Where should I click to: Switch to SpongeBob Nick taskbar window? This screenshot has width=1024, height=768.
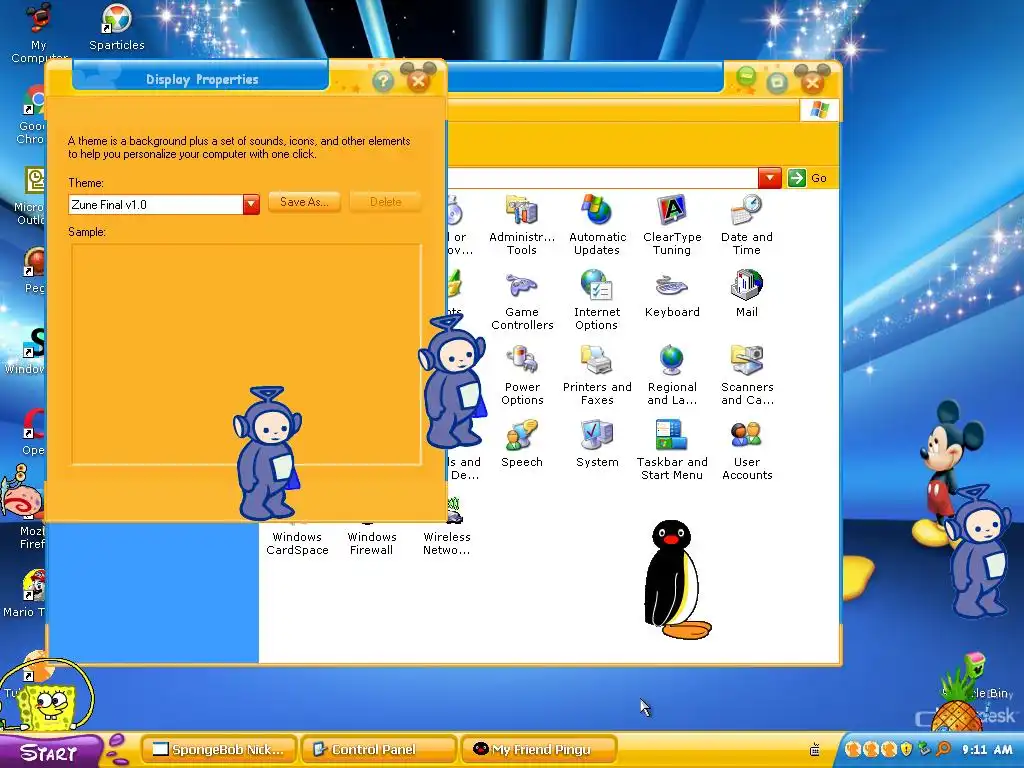click(219, 750)
